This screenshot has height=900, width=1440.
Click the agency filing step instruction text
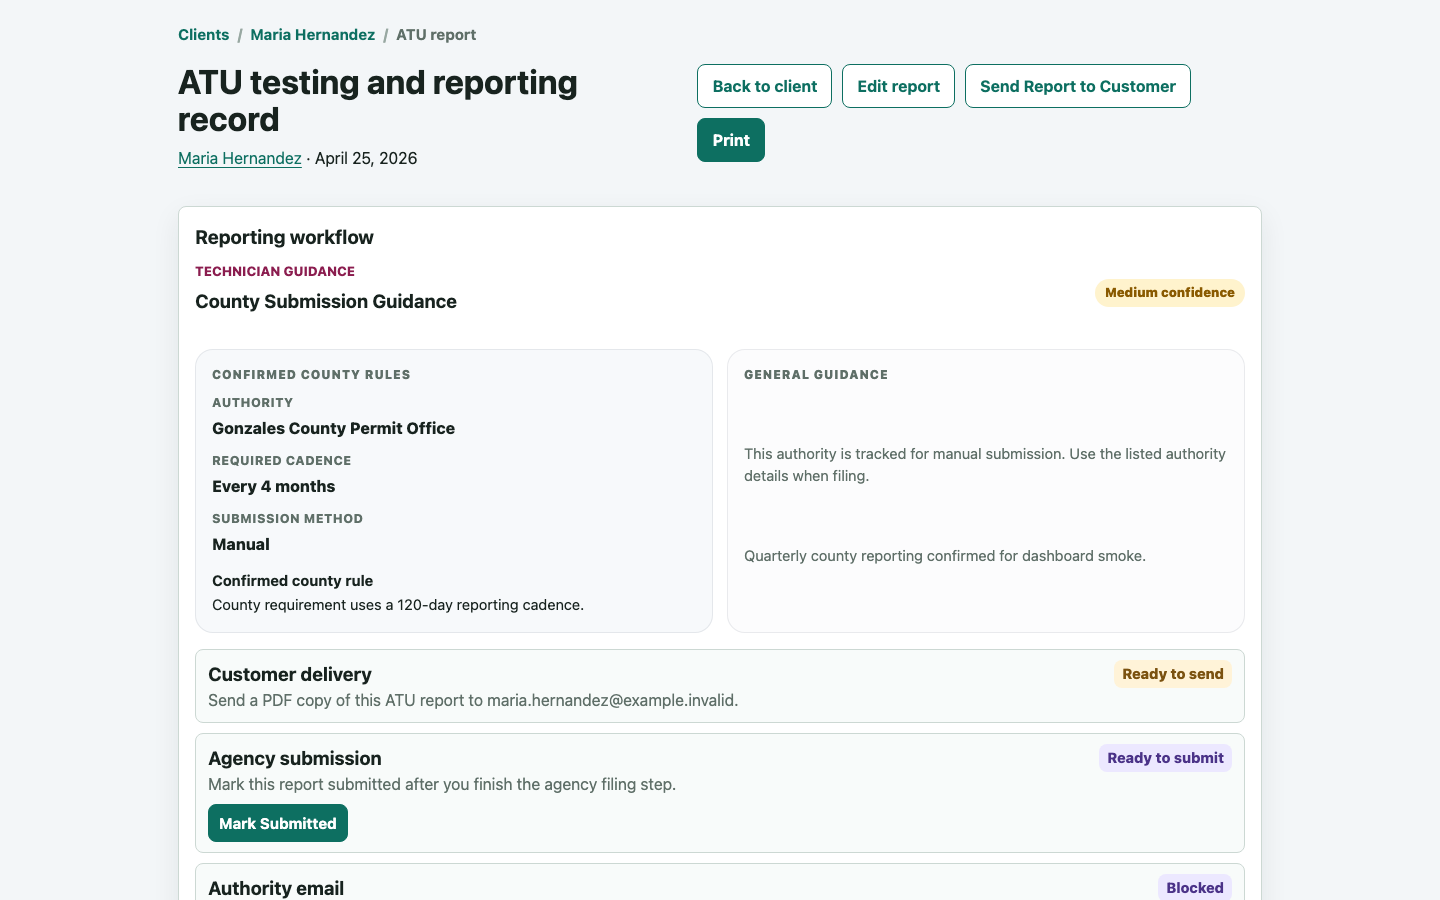[x=442, y=785]
